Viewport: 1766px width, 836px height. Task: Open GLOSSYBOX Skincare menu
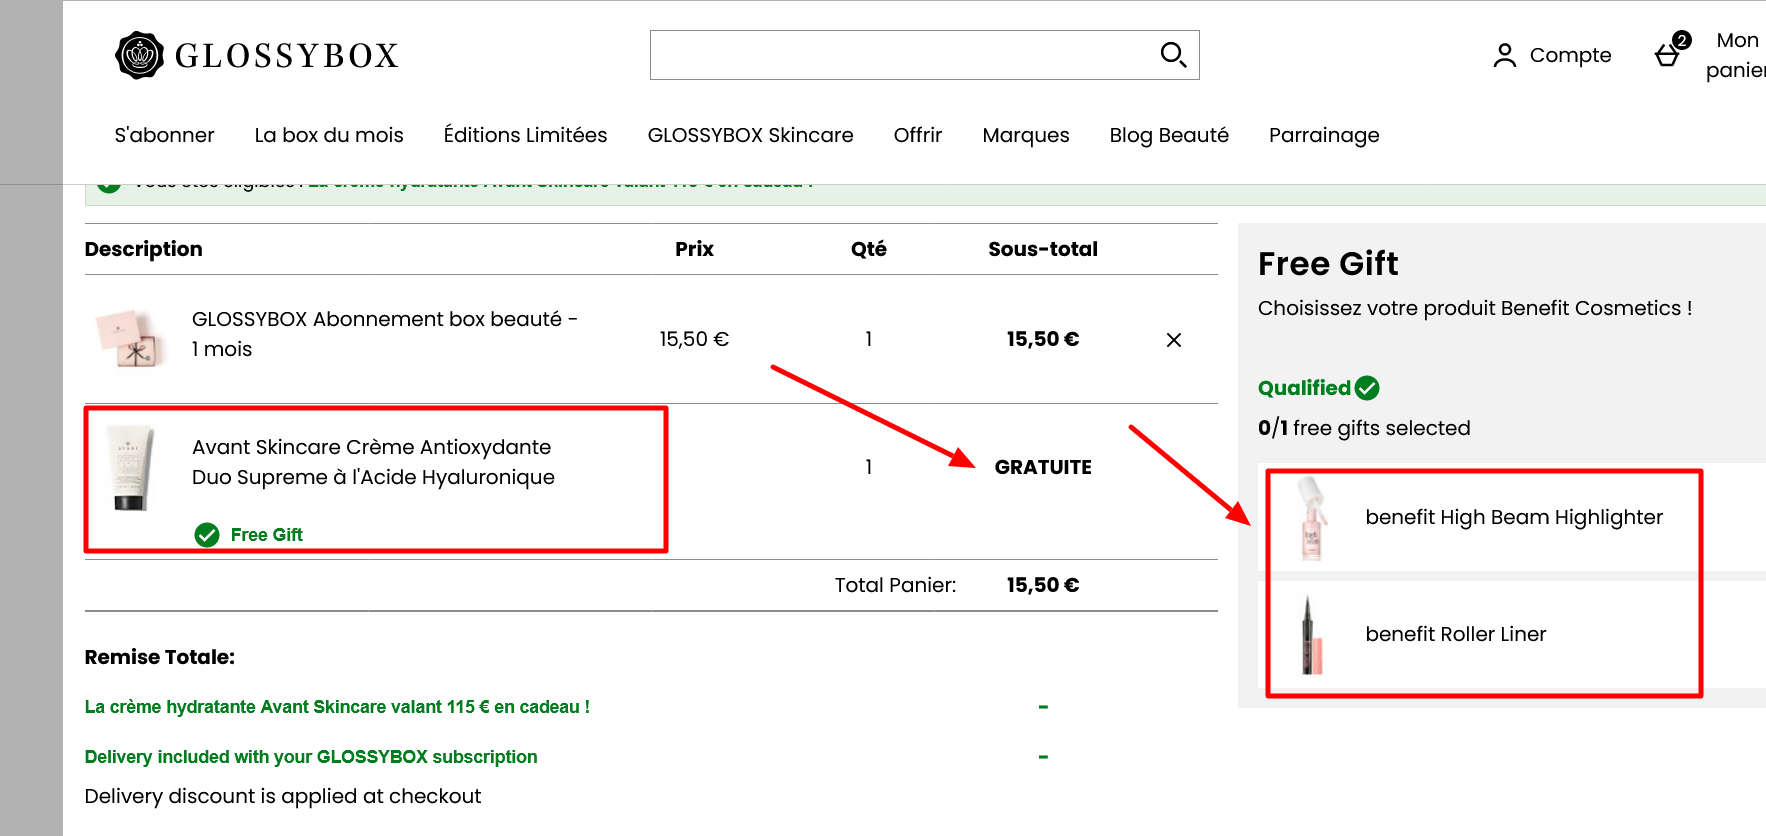pos(750,135)
